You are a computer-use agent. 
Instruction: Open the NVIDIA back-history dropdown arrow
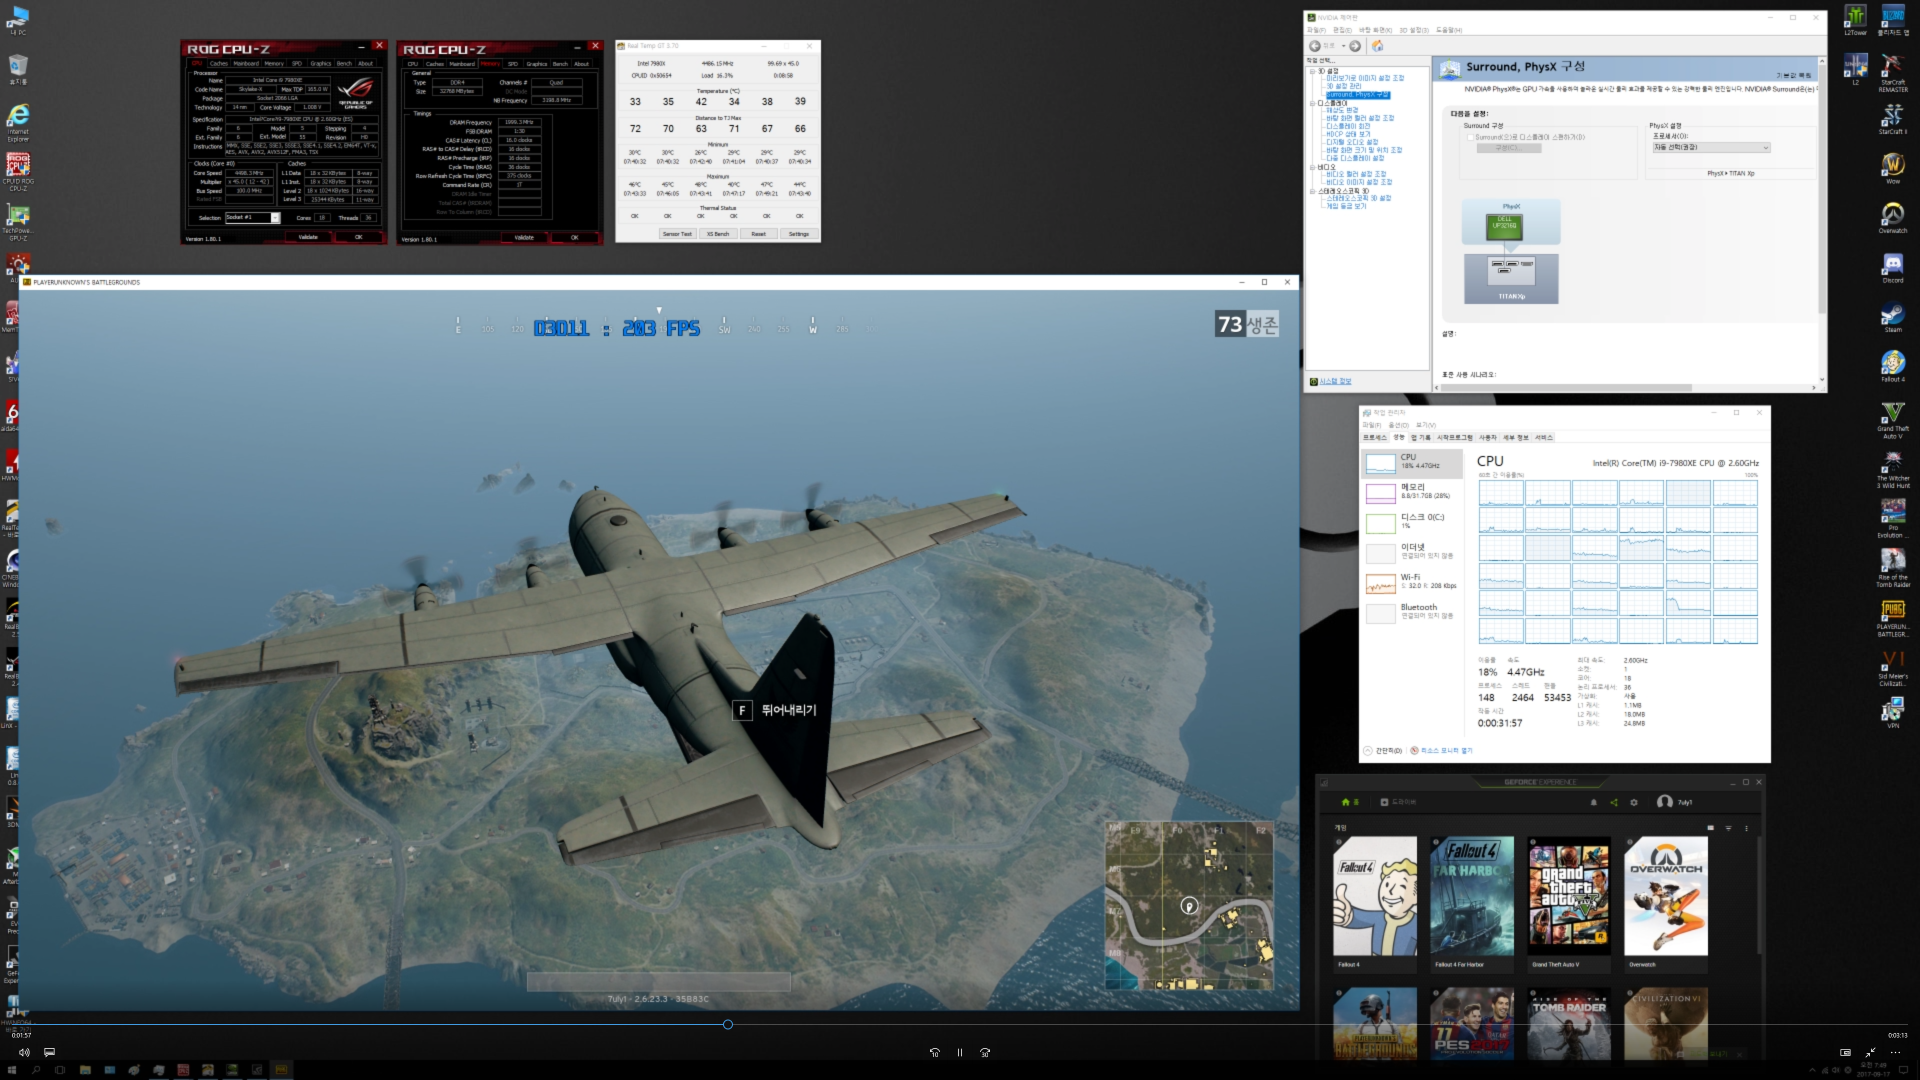click(1343, 46)
